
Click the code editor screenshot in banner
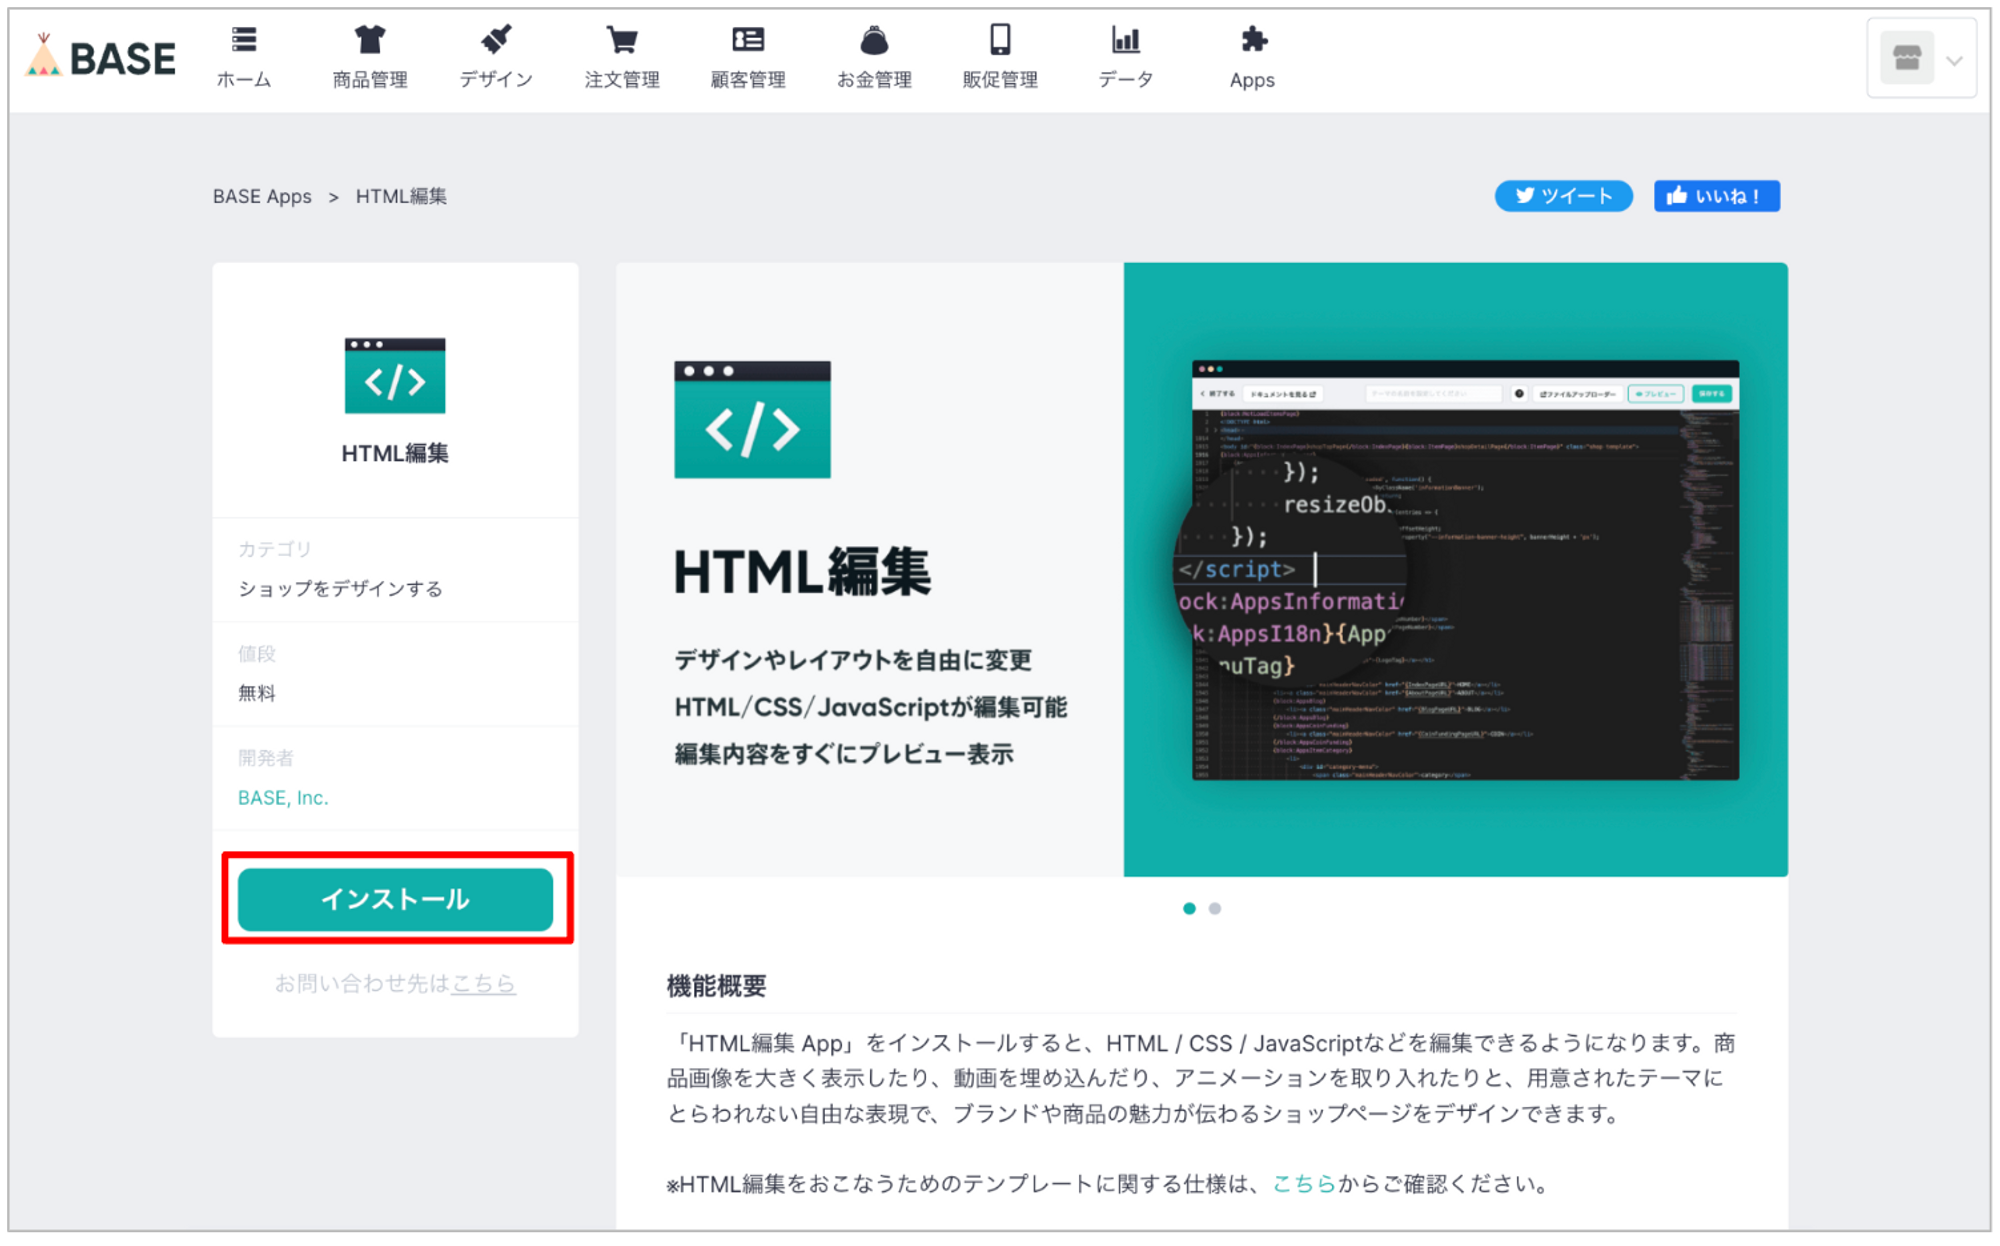pyautogui.click(x=1465, y=570)
